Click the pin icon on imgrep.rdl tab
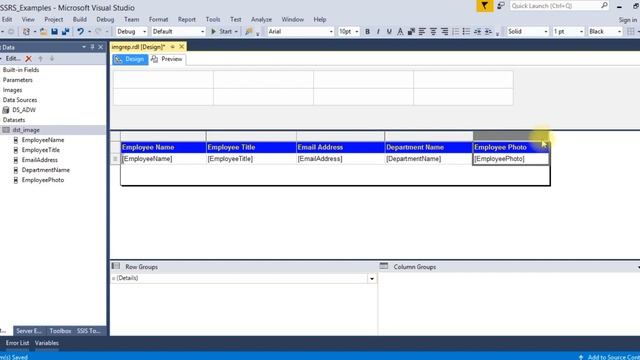Screen dimensions: 640x360 point(173,47)
